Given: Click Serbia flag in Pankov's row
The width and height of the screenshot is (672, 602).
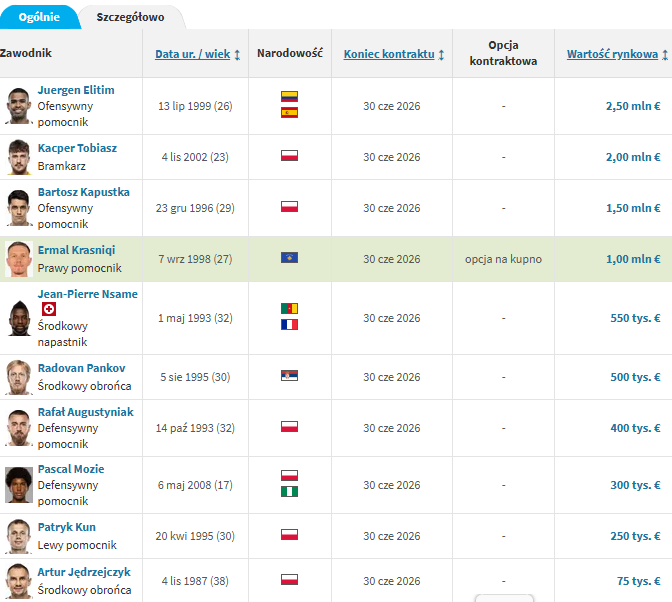Looking at the screenshot, I should coord(289,376).
